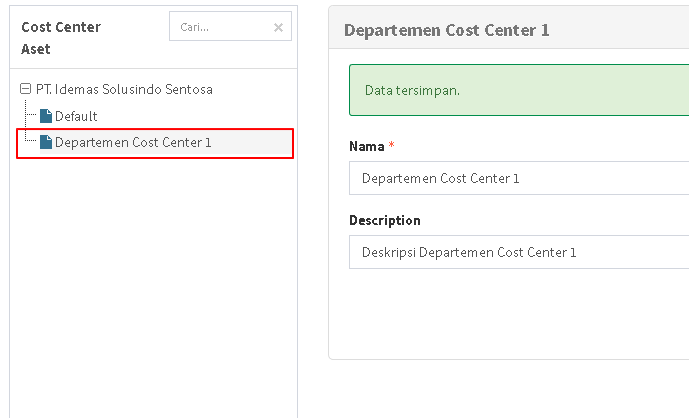The image size is (689, 418).
Task: Select Departemen Cost Center 1 tree label
Action: point(133,142)
